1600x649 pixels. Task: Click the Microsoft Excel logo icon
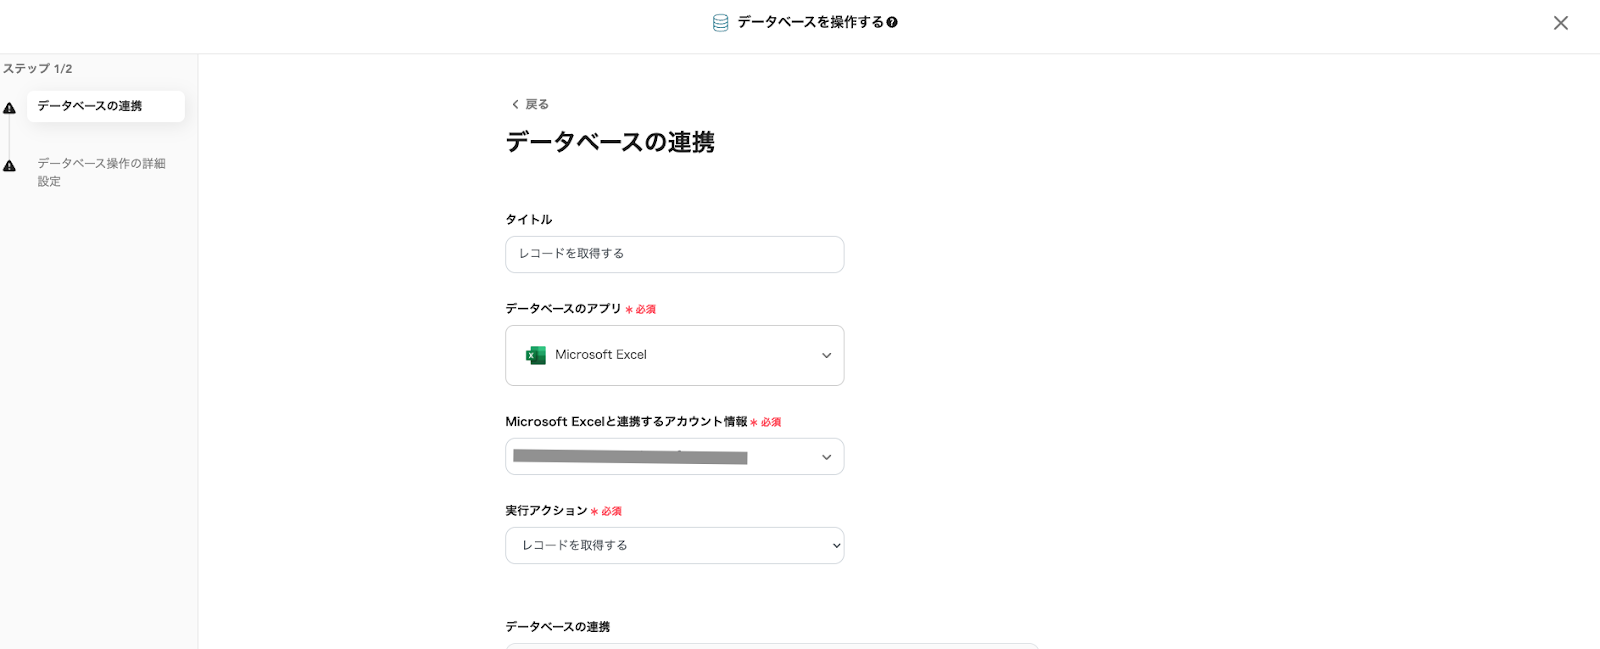click(x=536, y=355)
